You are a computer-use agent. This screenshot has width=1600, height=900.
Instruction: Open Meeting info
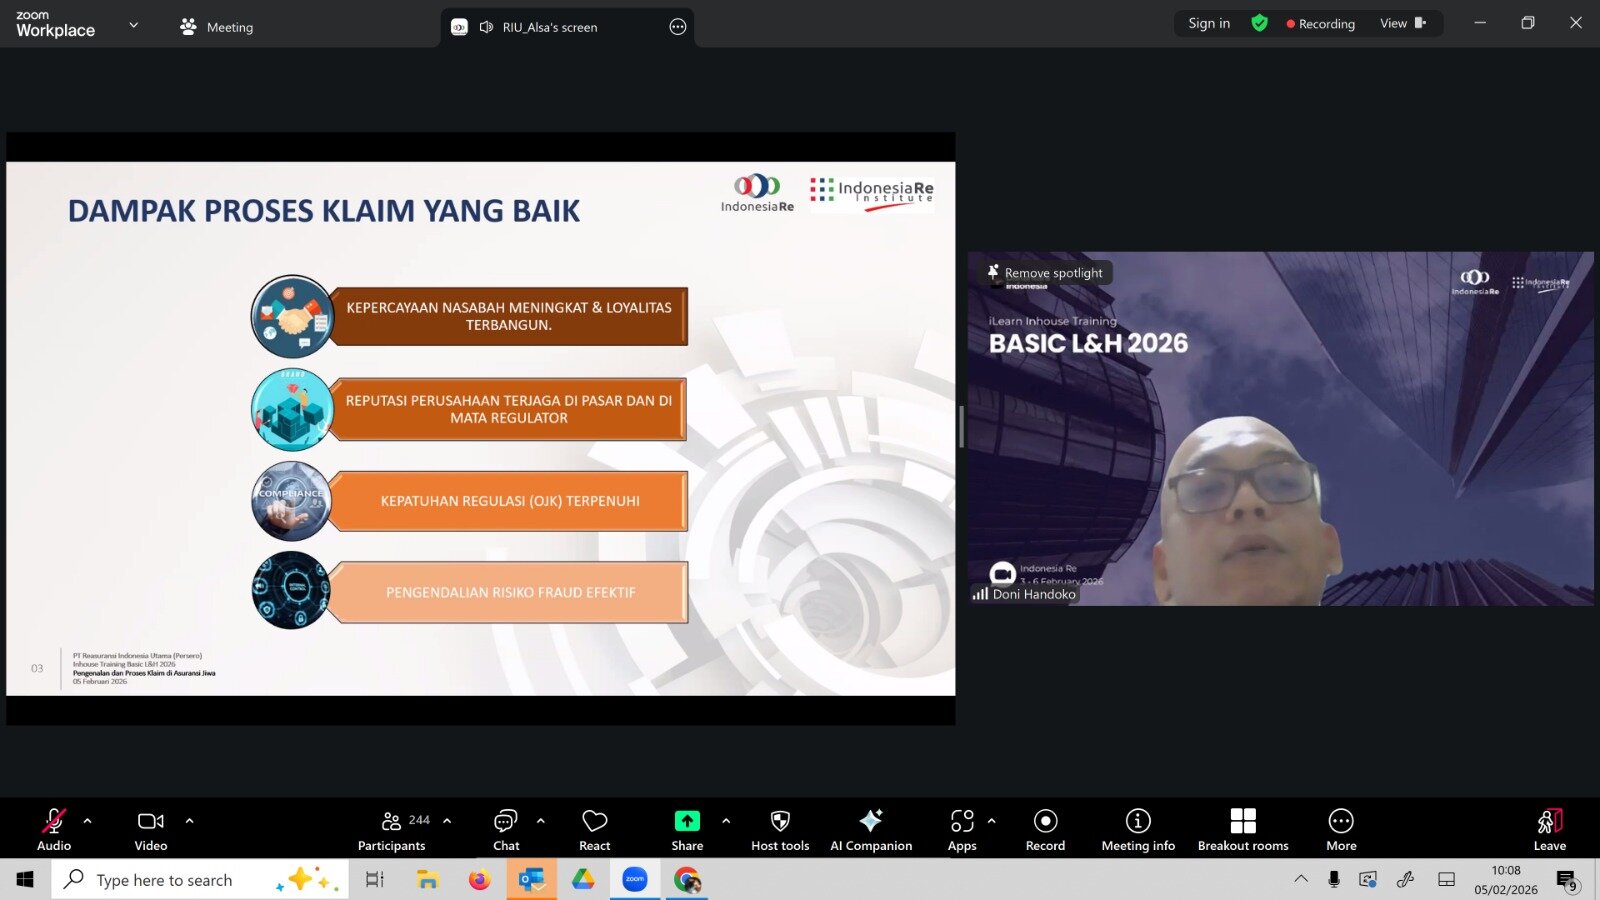1138,830
